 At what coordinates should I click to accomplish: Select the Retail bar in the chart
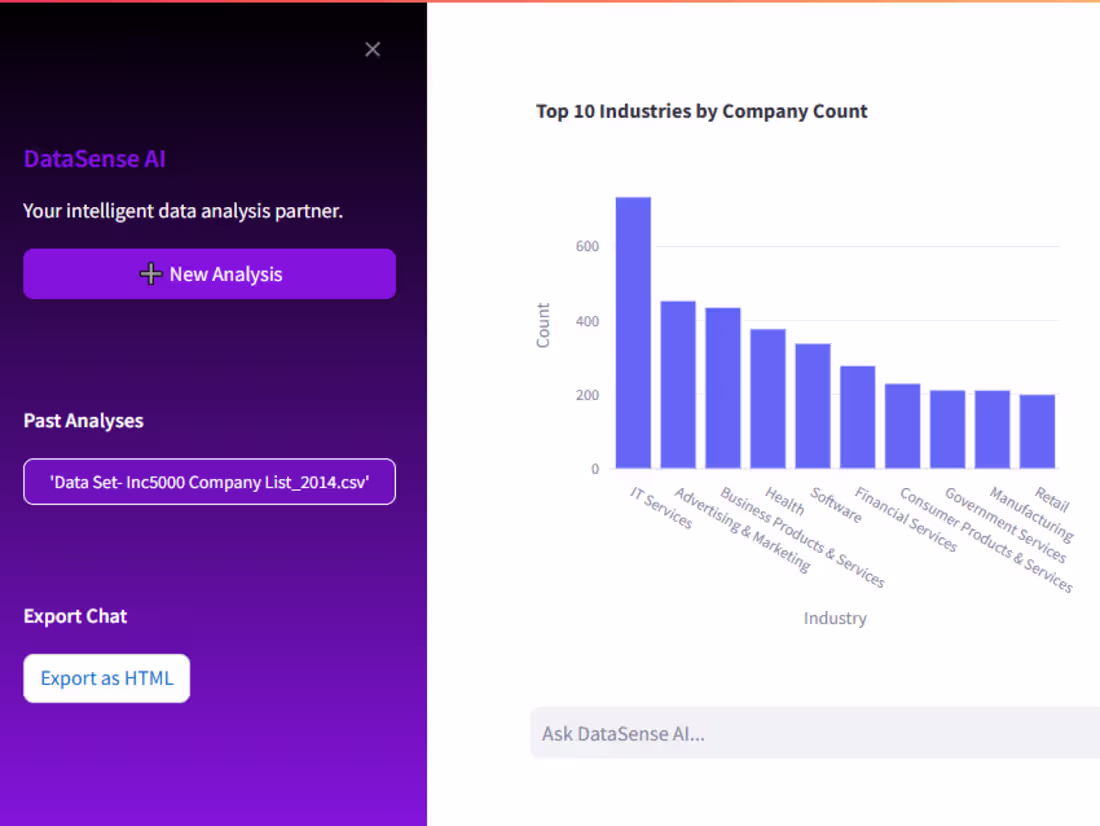[1037, 431]
